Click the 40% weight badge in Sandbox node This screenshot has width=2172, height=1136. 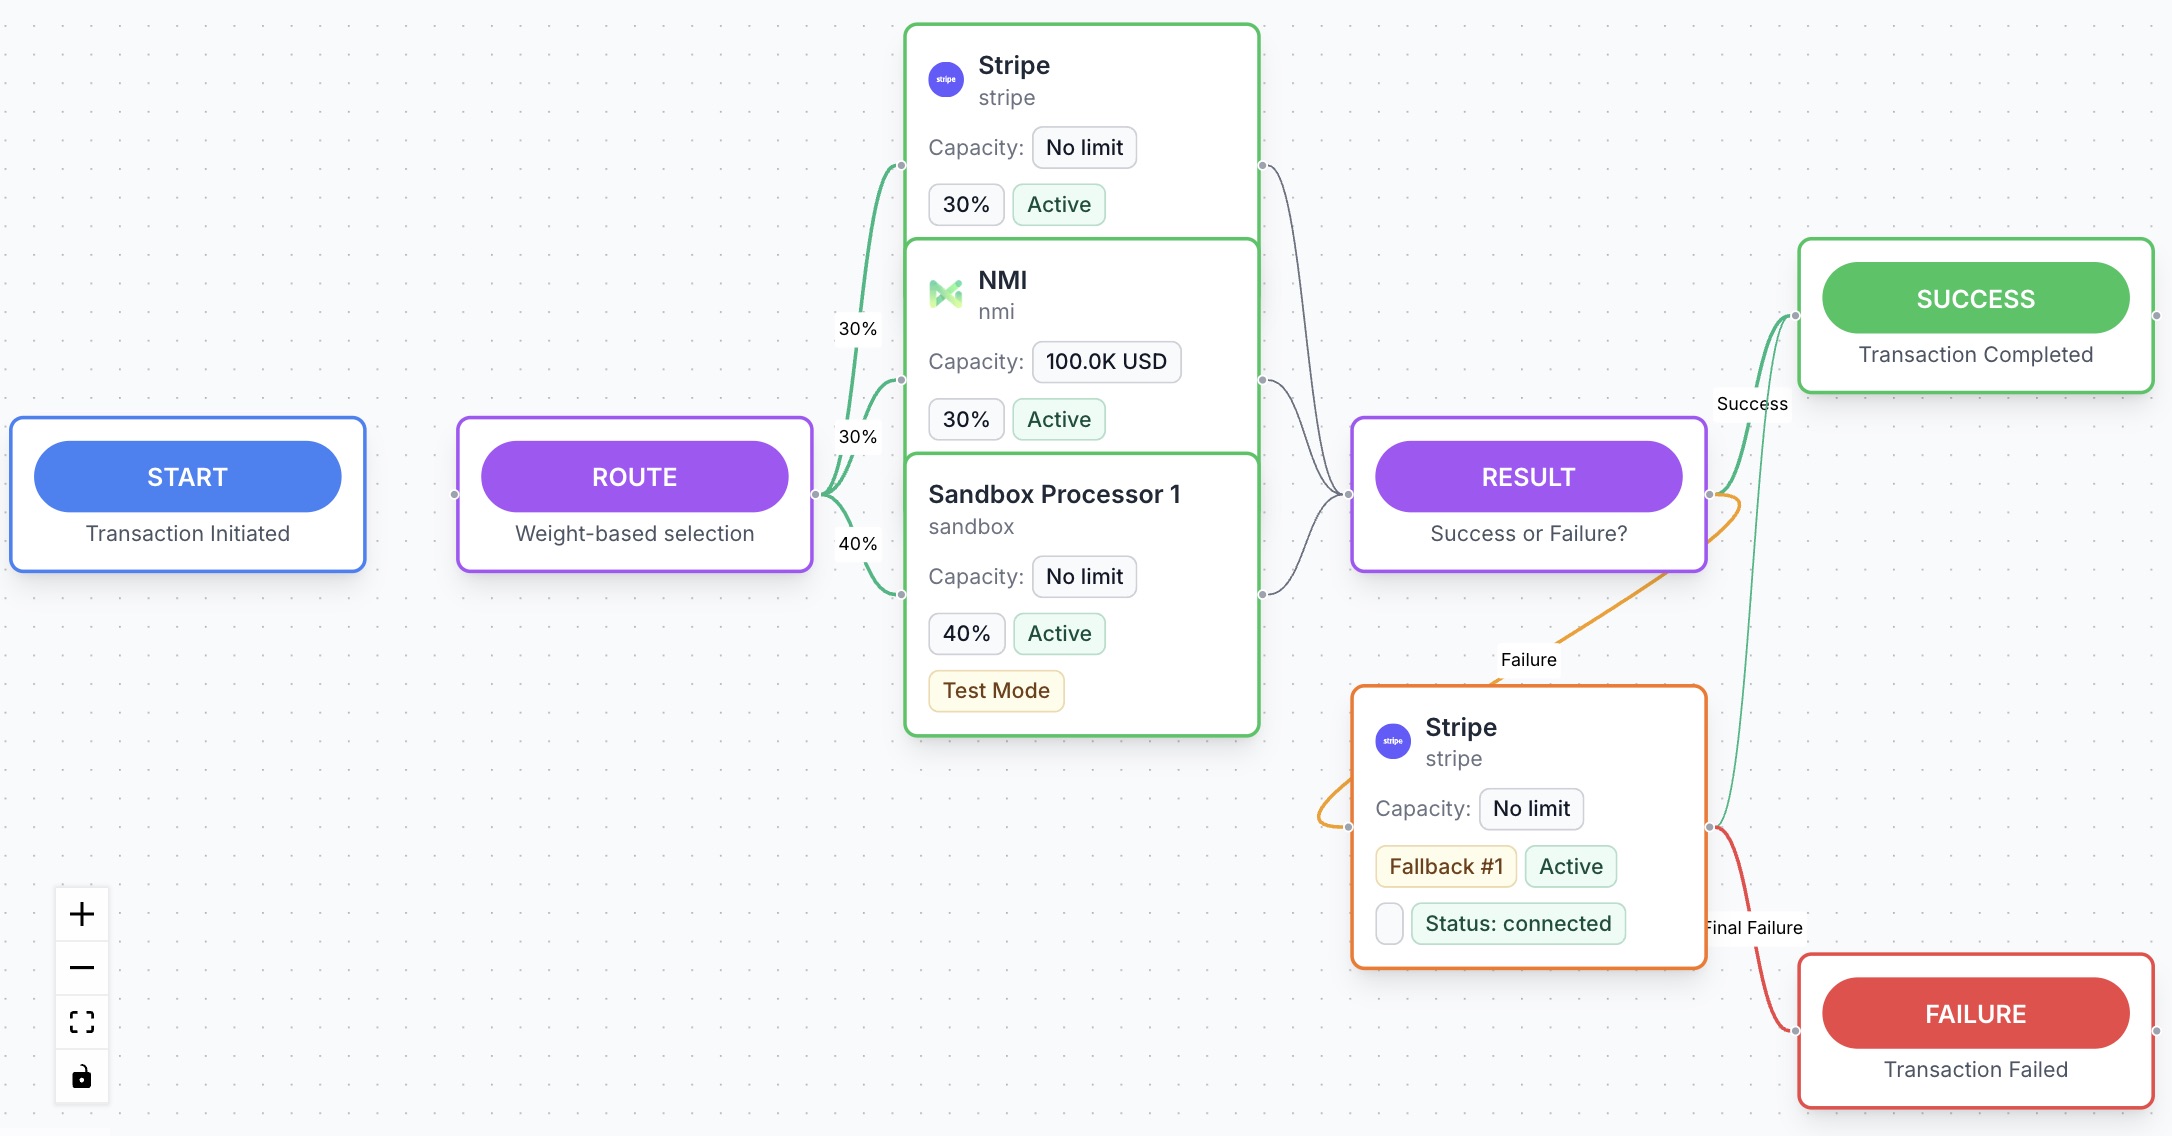click(x=966, y=634)
